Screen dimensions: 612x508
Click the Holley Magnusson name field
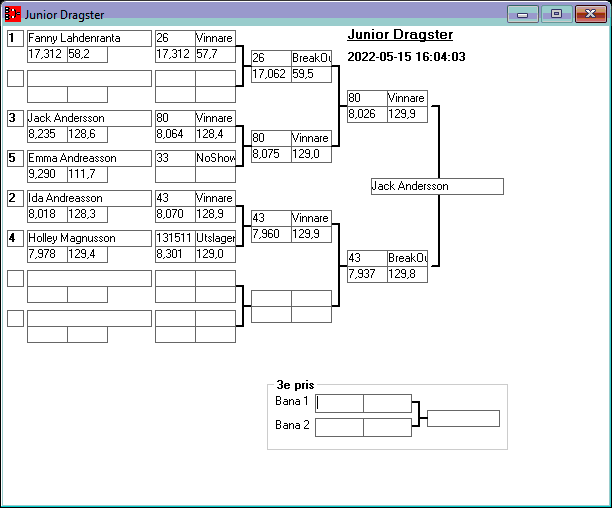pyautogui.click(x=89, y=238)
